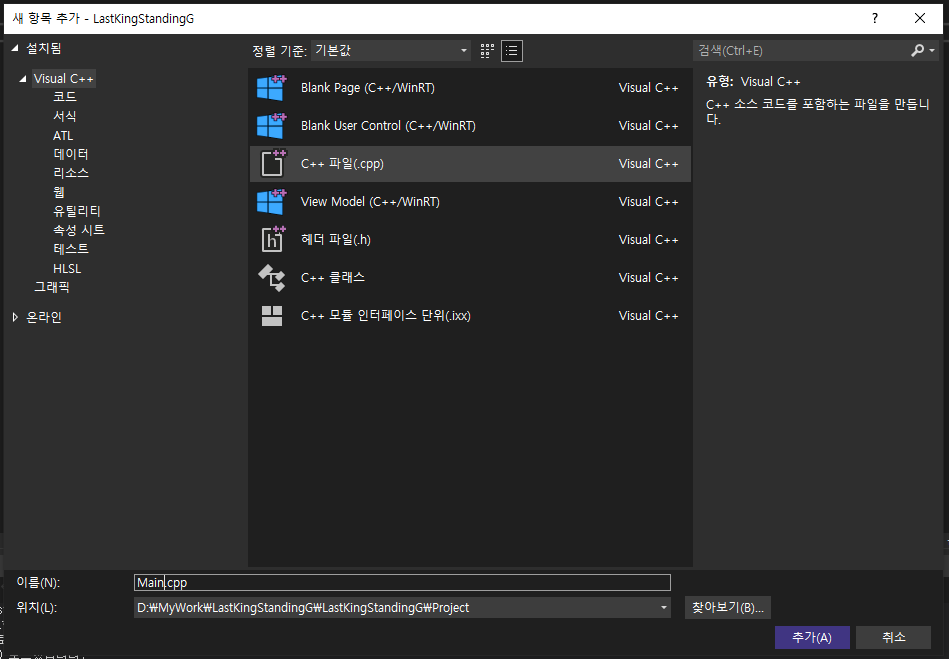Switch to the grid tile view
Viewport: 949px width, 659px height.
(487, 51)
